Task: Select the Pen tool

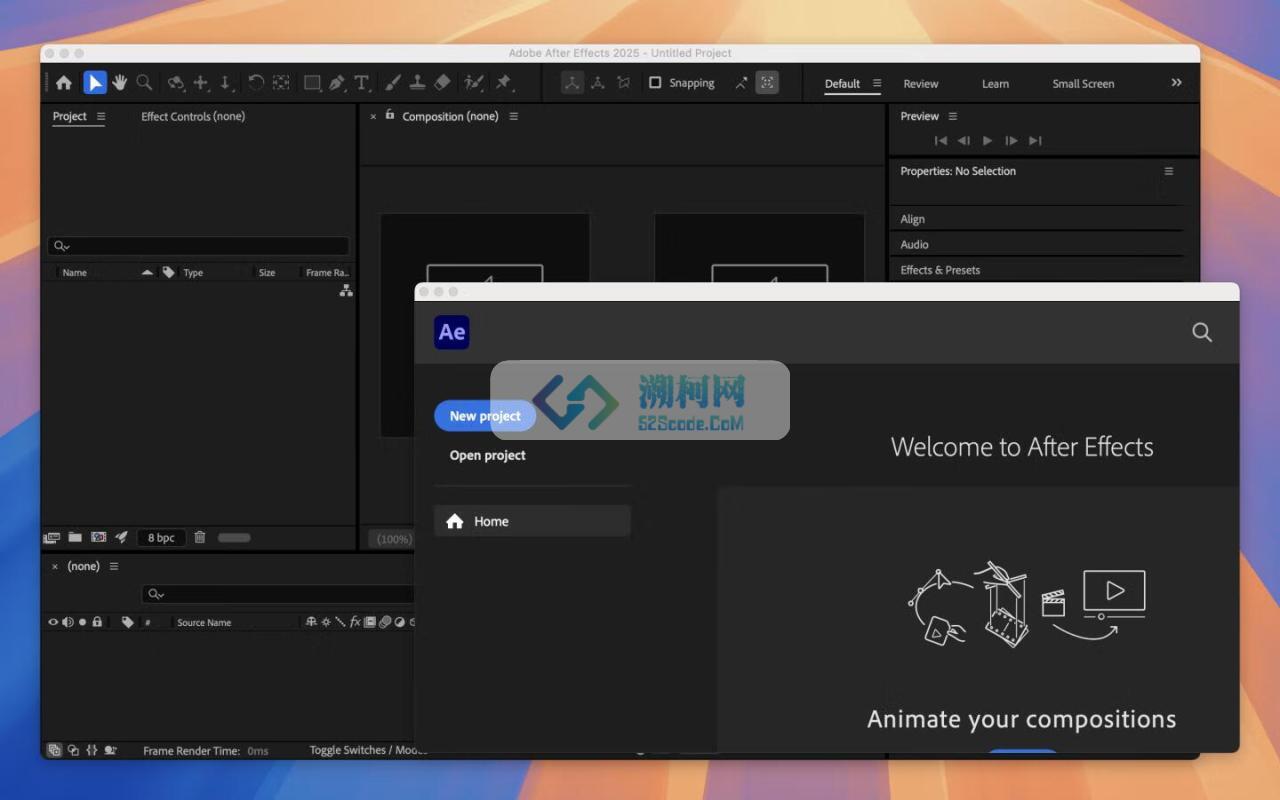Action: coord(337,83)
